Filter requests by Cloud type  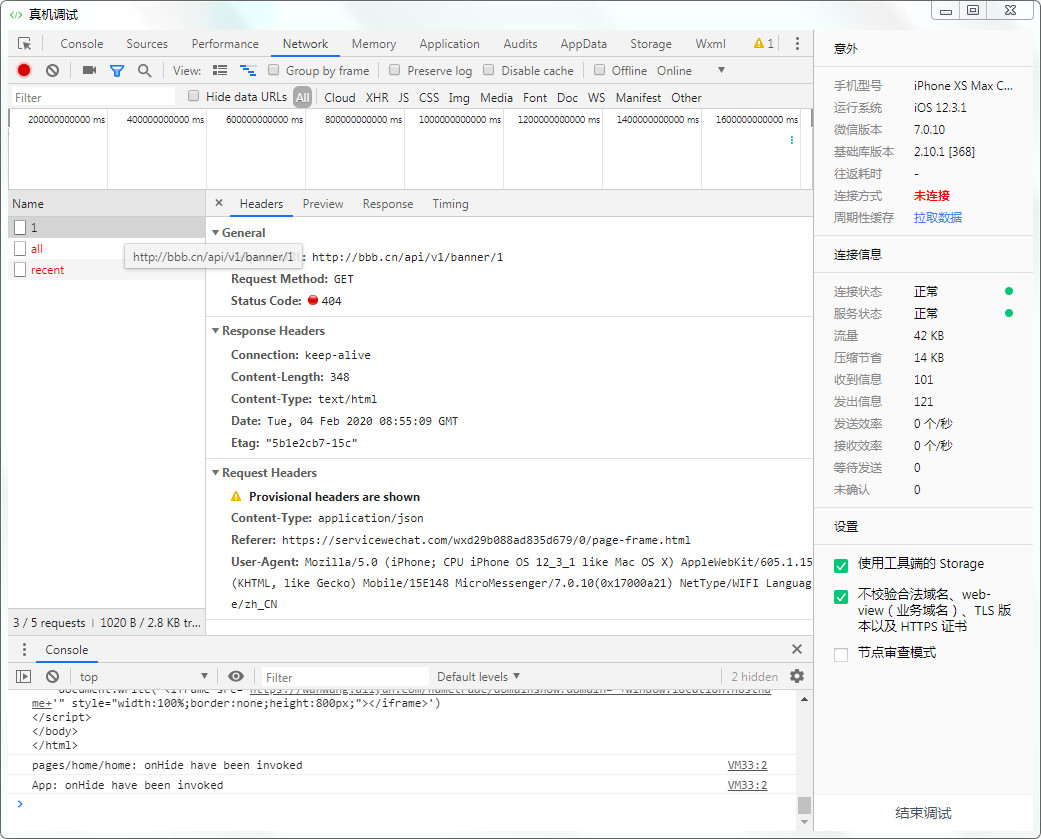click(x=339, y=98)
